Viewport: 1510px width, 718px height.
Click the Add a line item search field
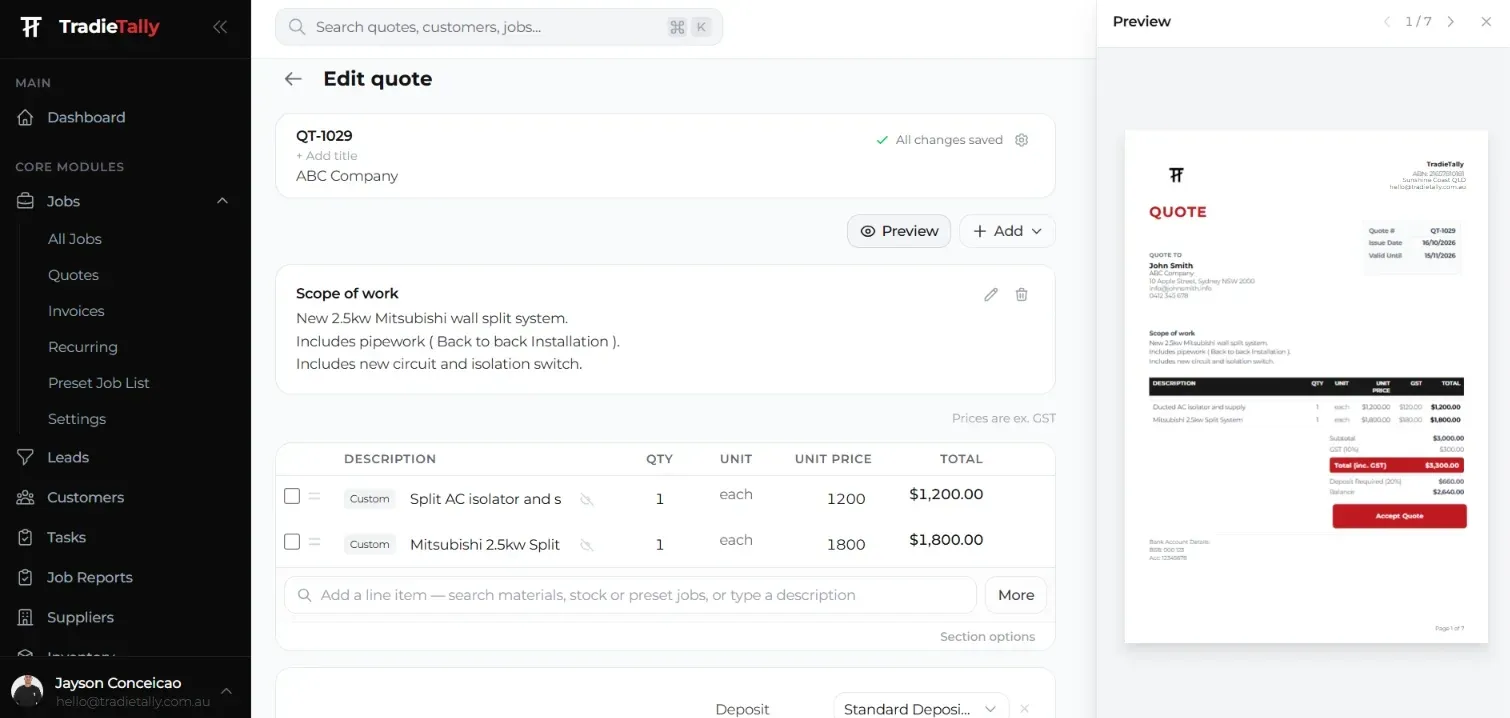630,595
